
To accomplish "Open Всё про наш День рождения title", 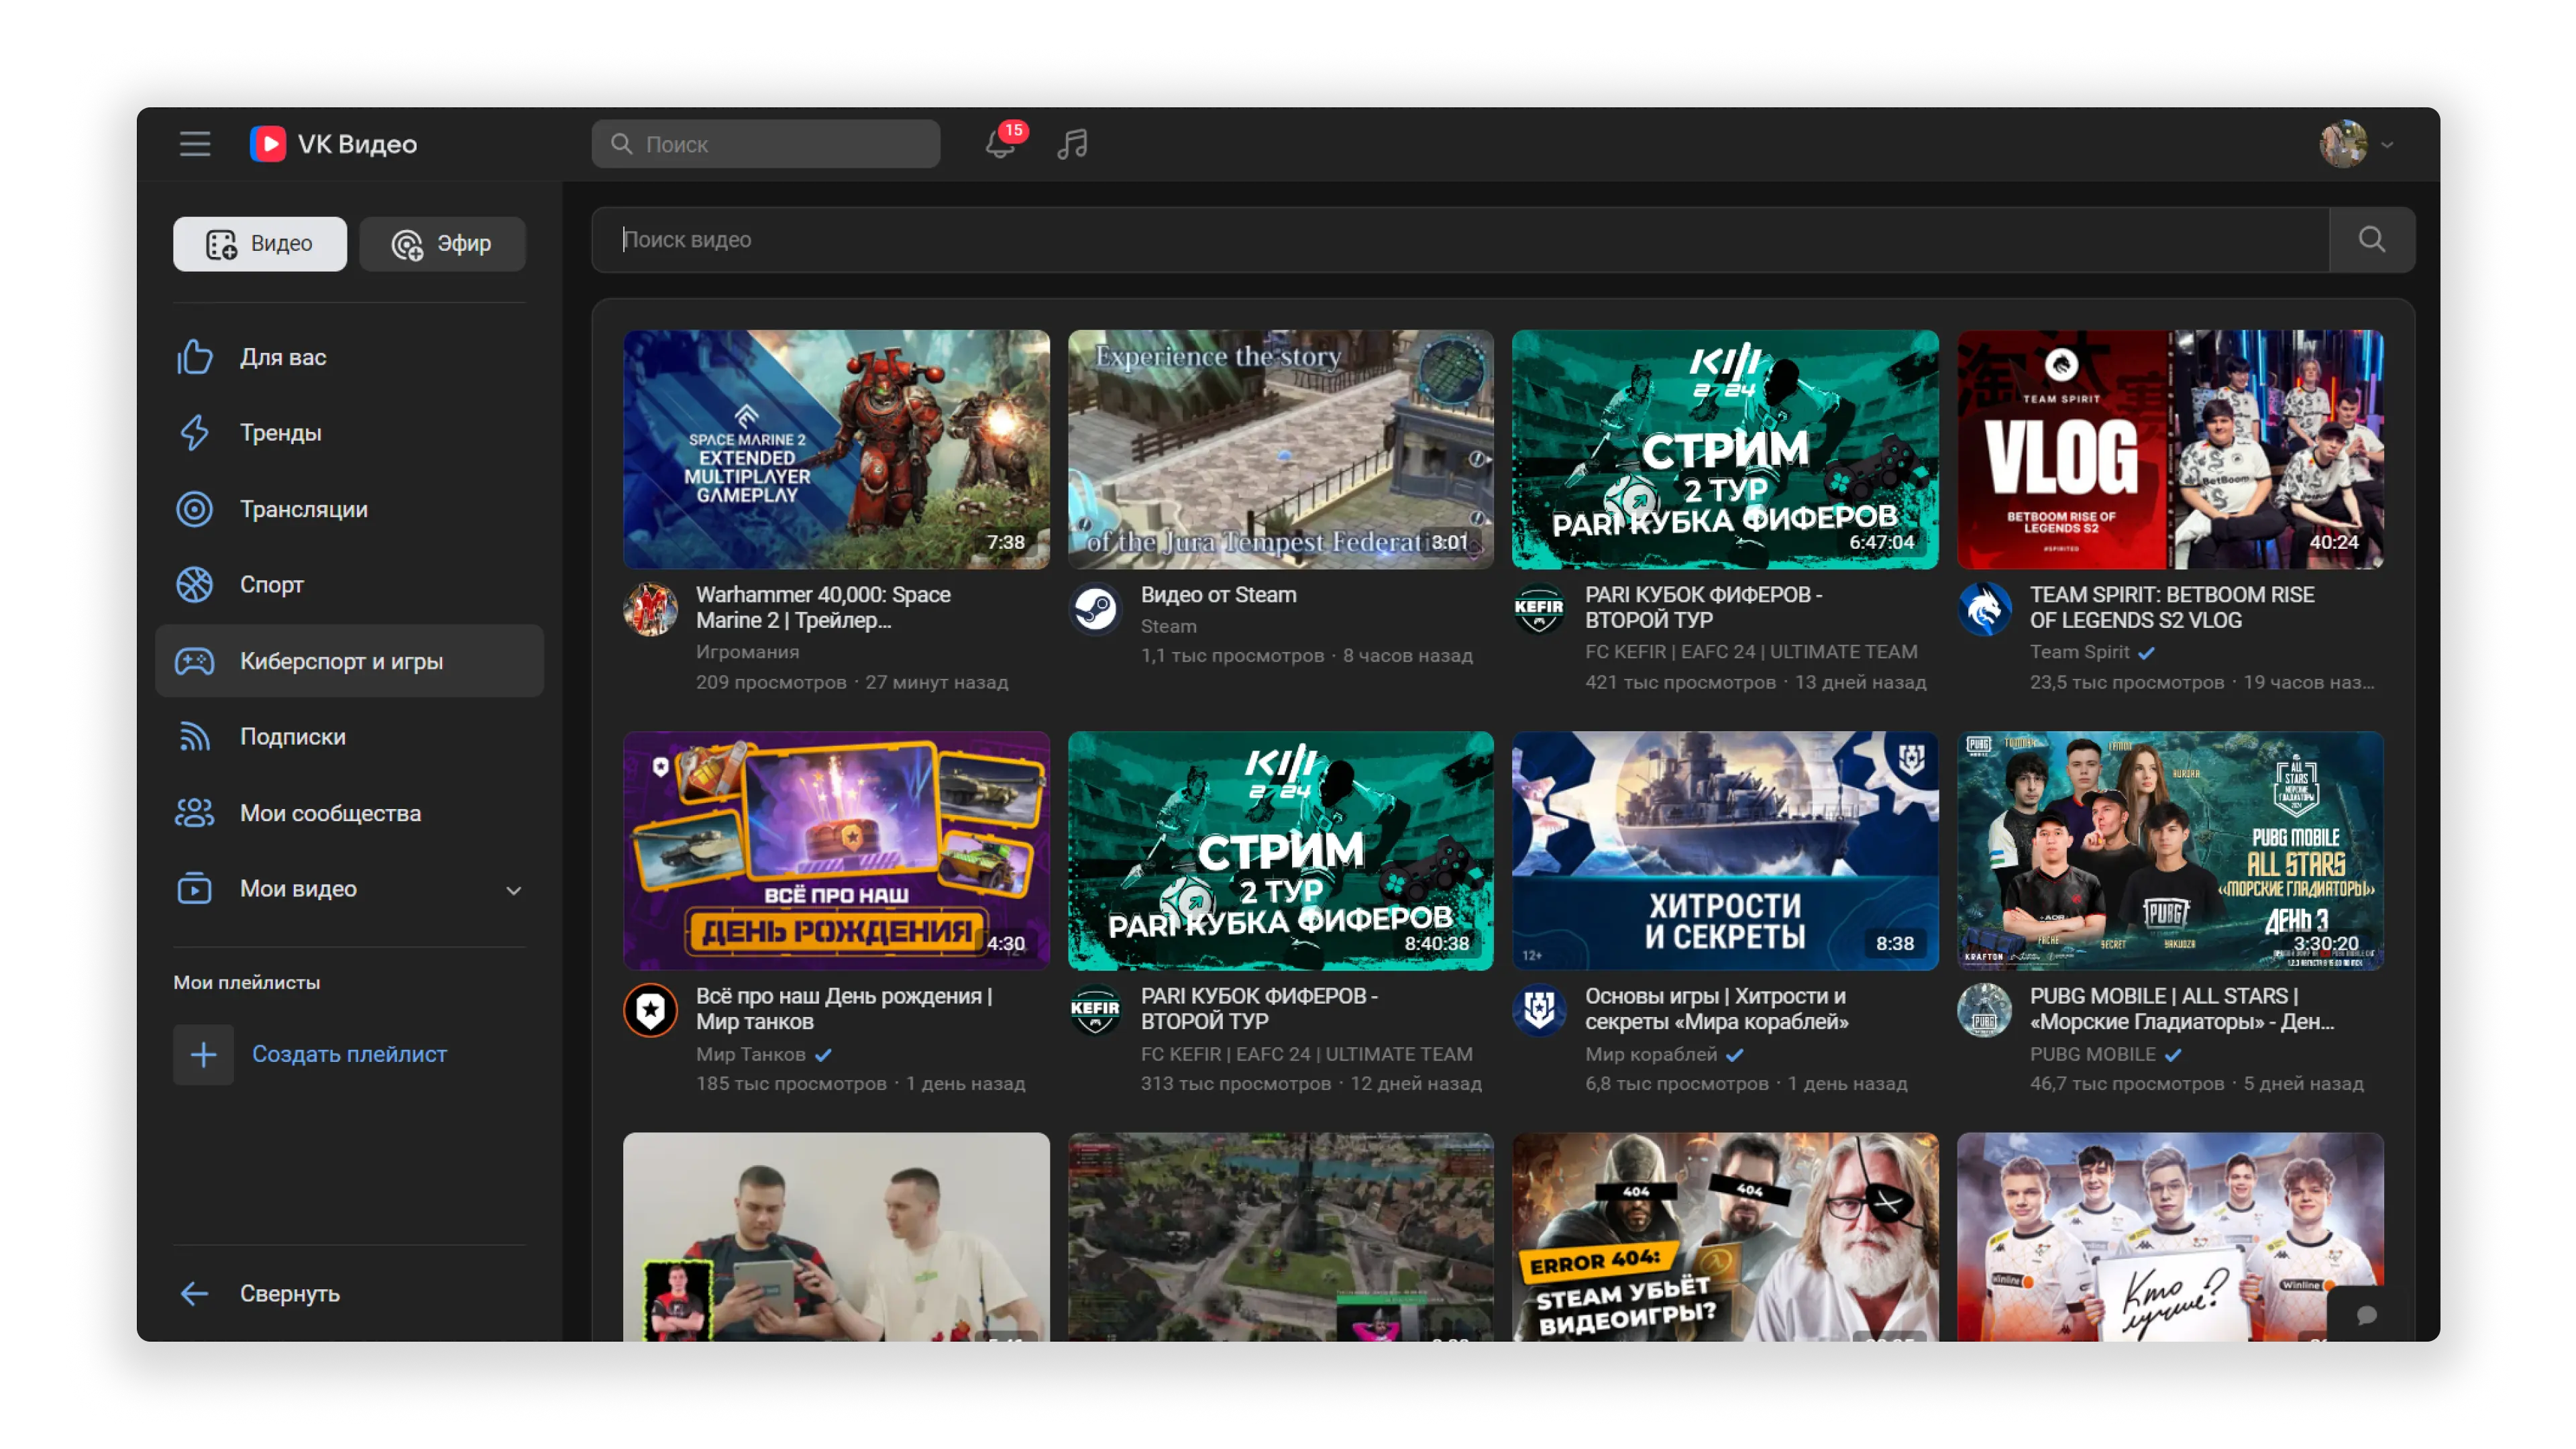I will (844, 1009).
